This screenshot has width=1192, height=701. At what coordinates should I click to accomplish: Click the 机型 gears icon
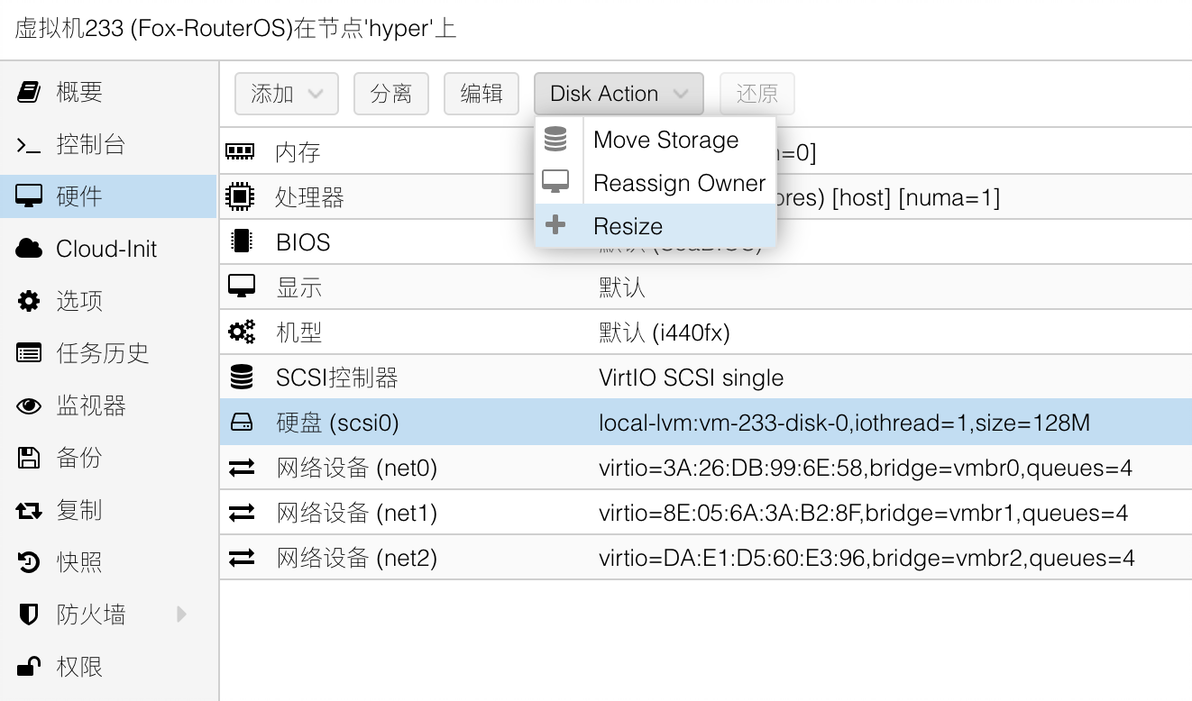241,332
